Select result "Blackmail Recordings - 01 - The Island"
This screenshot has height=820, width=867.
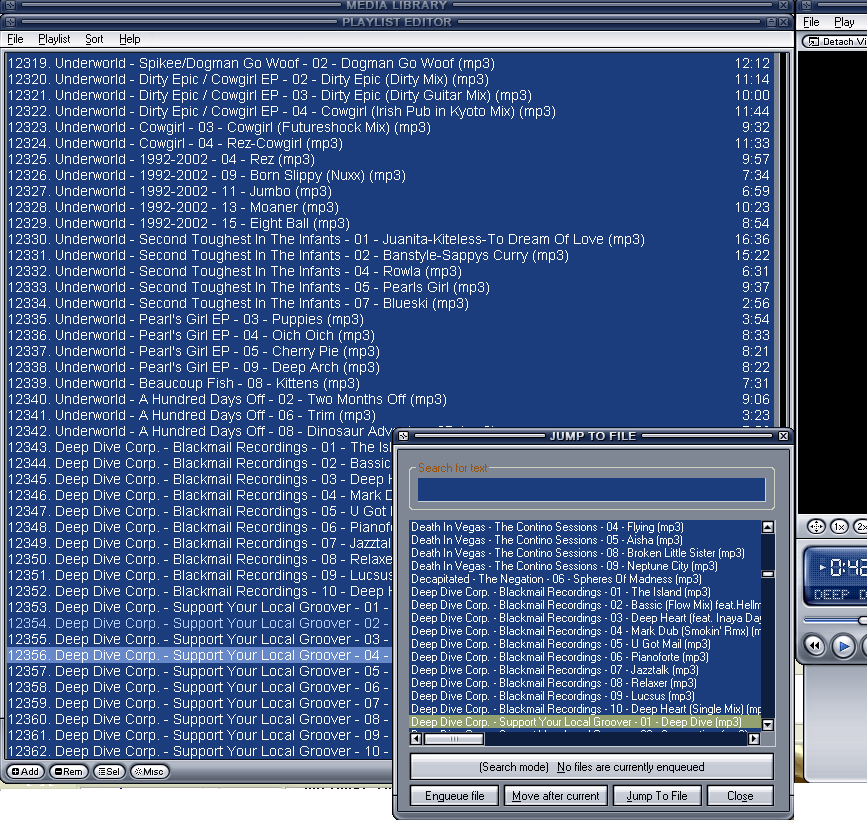586,592
